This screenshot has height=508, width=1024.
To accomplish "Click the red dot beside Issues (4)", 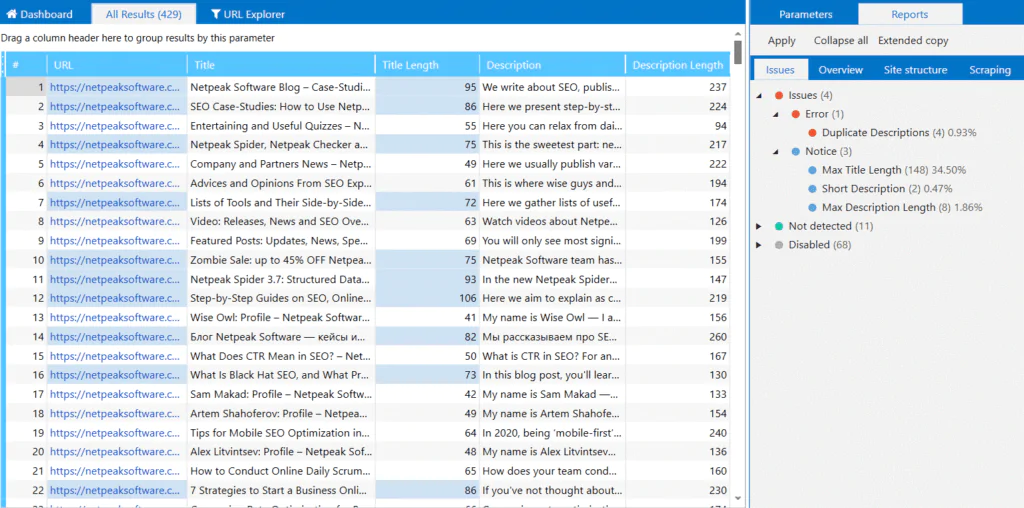I will (778, 95).
